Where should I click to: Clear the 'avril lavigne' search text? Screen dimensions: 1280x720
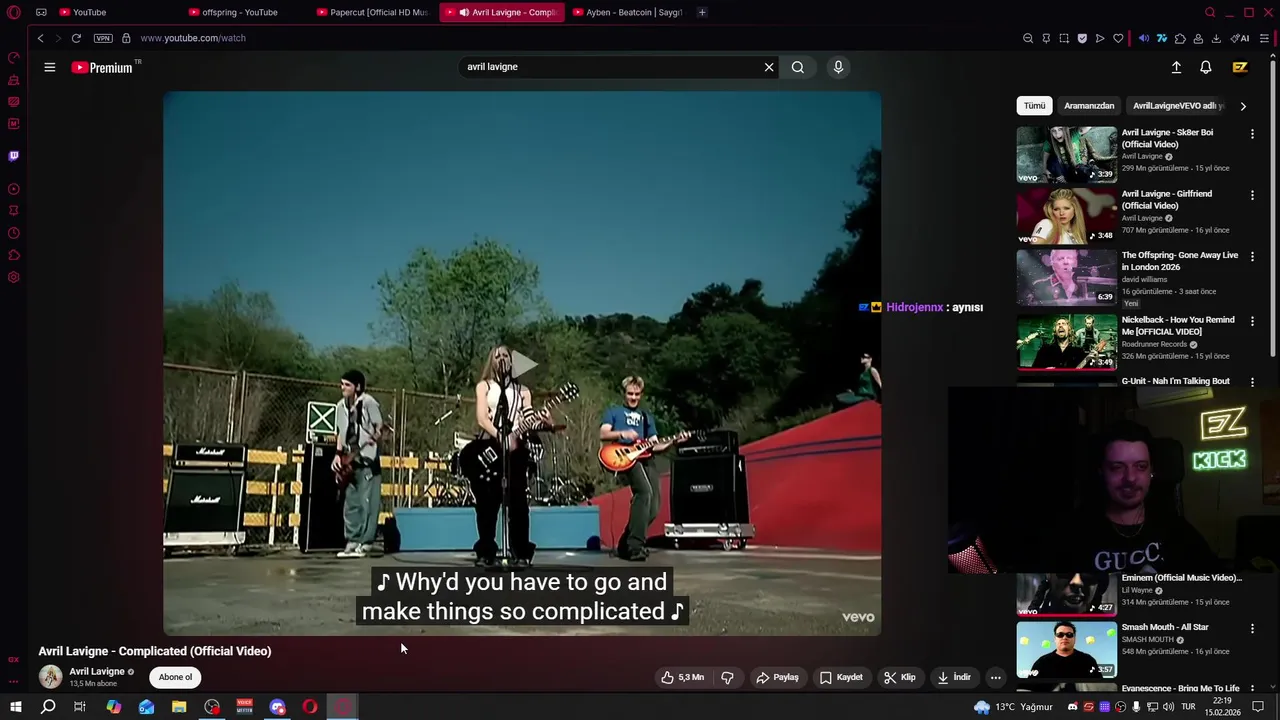coord(769,67)
